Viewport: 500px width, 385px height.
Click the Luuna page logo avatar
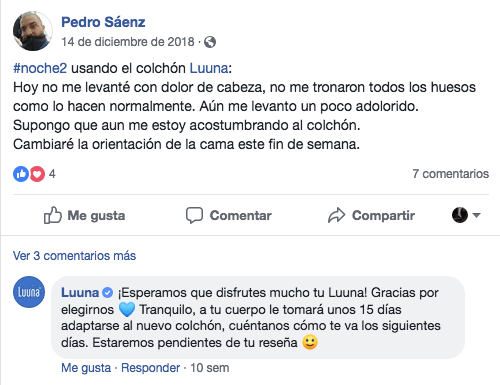point(29,292)
